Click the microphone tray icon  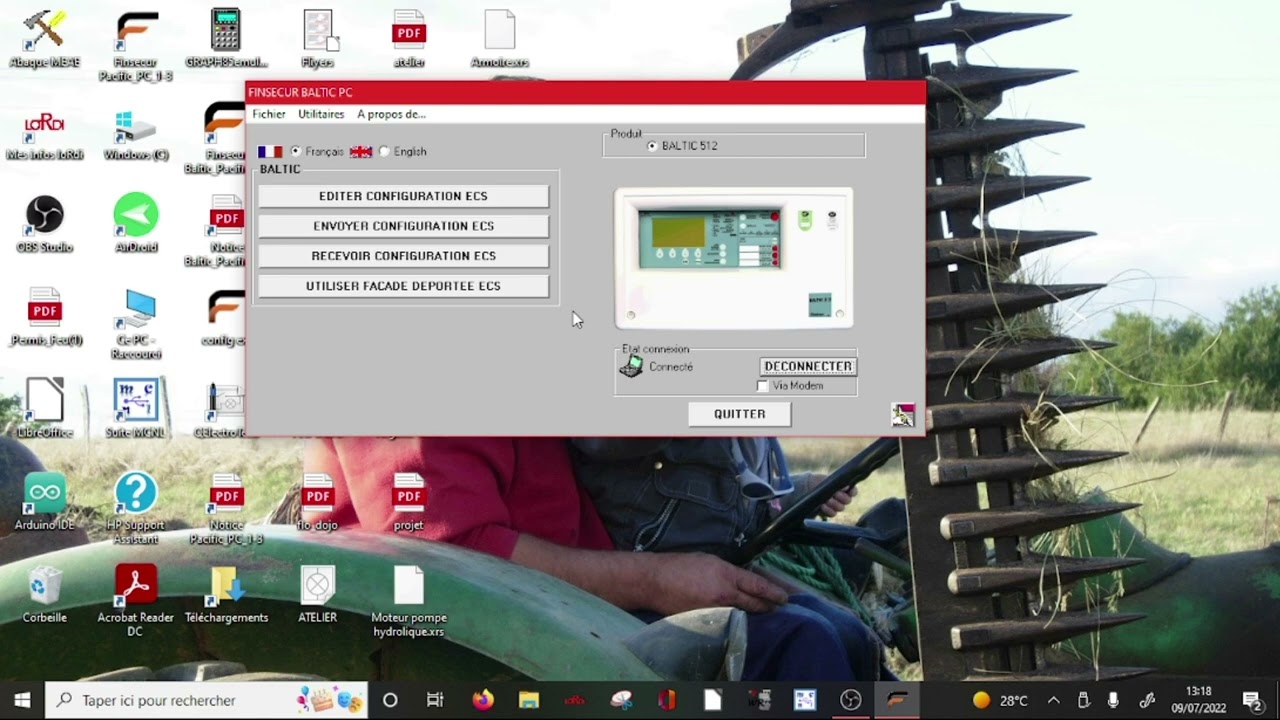point(1113,700)
